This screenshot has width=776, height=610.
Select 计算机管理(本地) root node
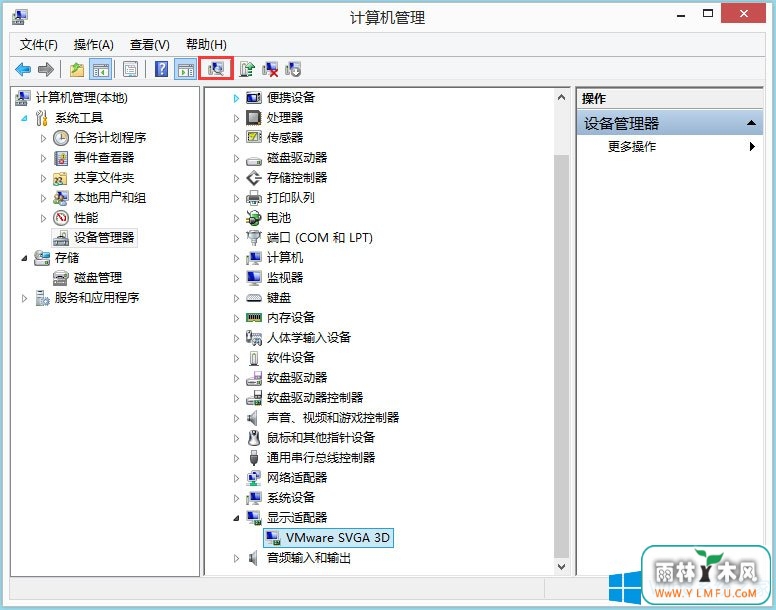[x=82, y=98]
